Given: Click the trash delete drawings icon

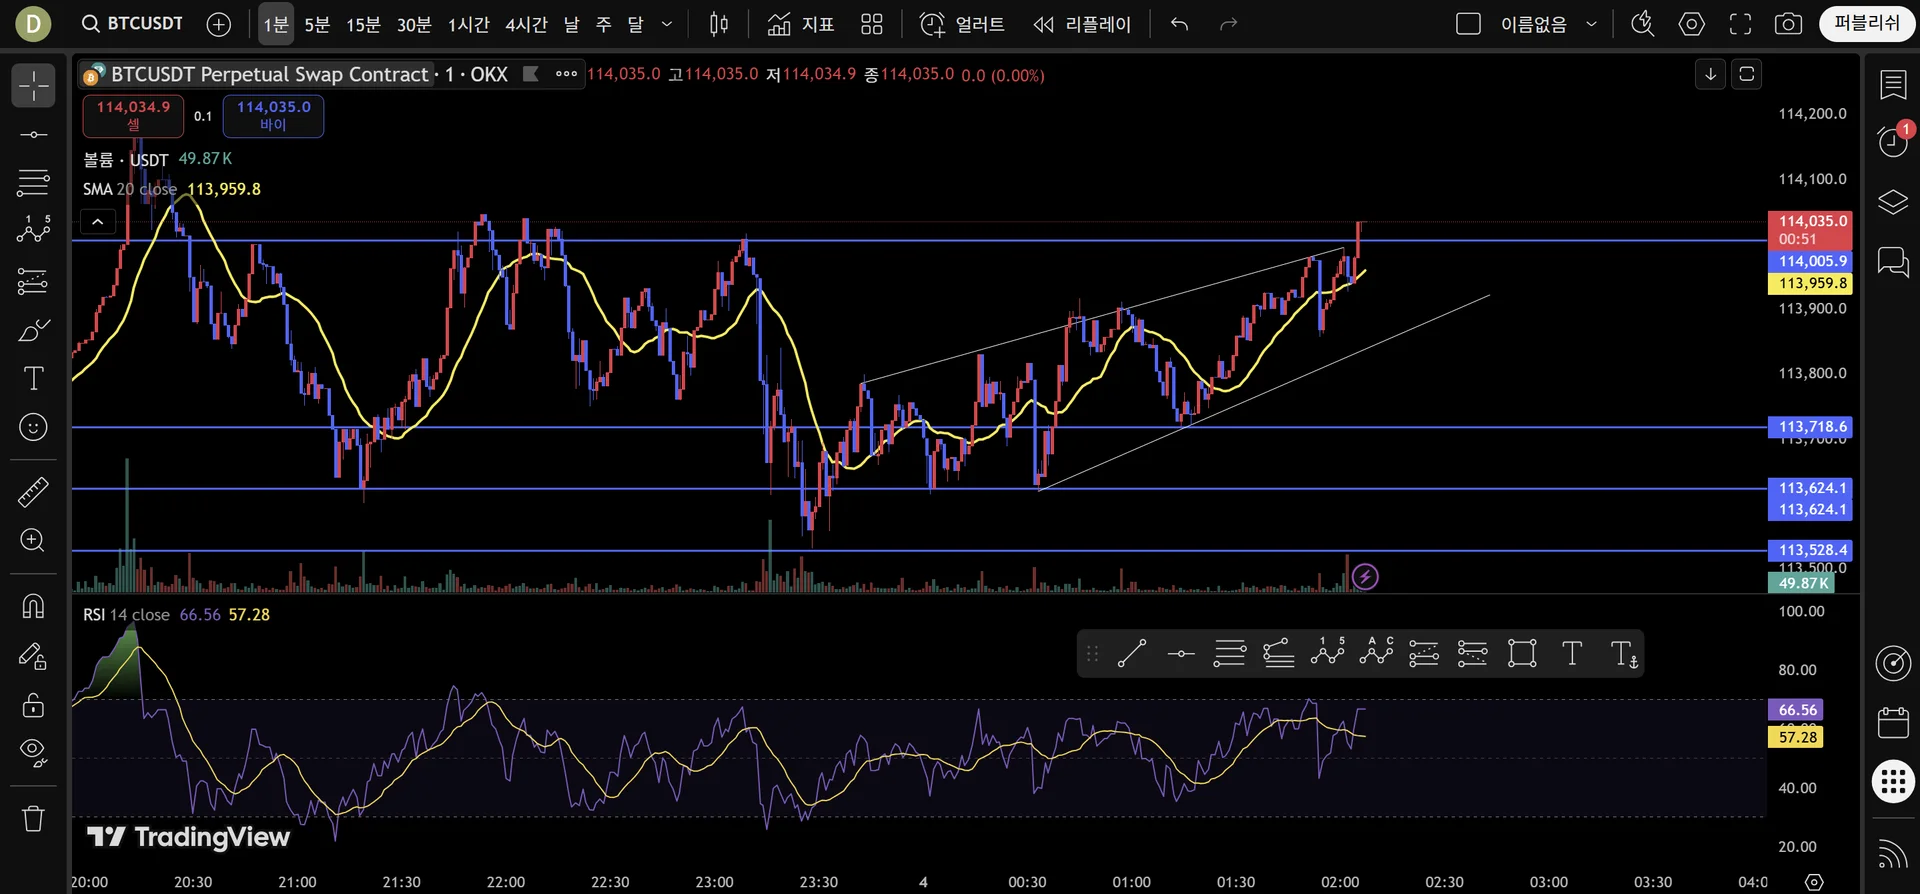Looking at the screenshot, I should [x=33, y=819].
